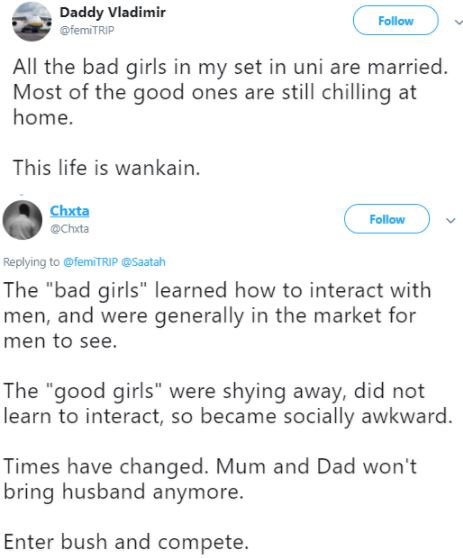Viewport: 463px width, 558px height.
Task: Expand options chevron on Chxta's tweet
Action: (x=451, y=221)
